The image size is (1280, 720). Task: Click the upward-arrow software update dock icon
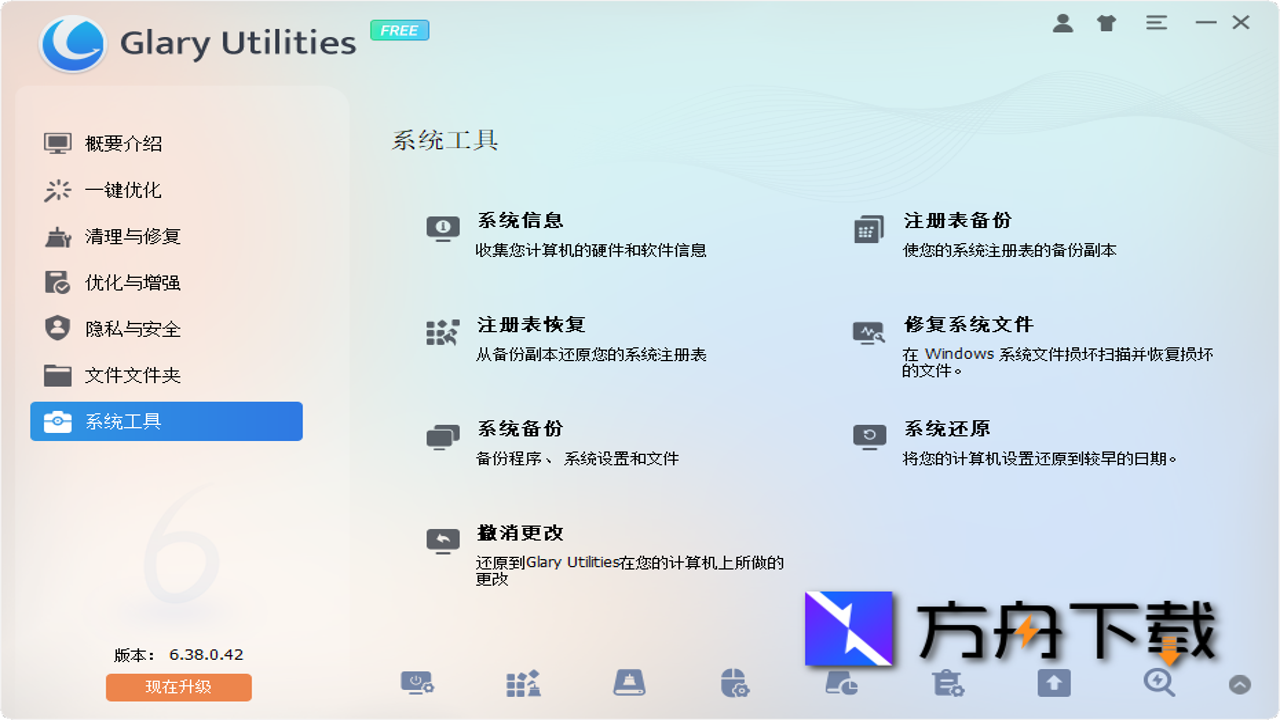pos(1053,683)
